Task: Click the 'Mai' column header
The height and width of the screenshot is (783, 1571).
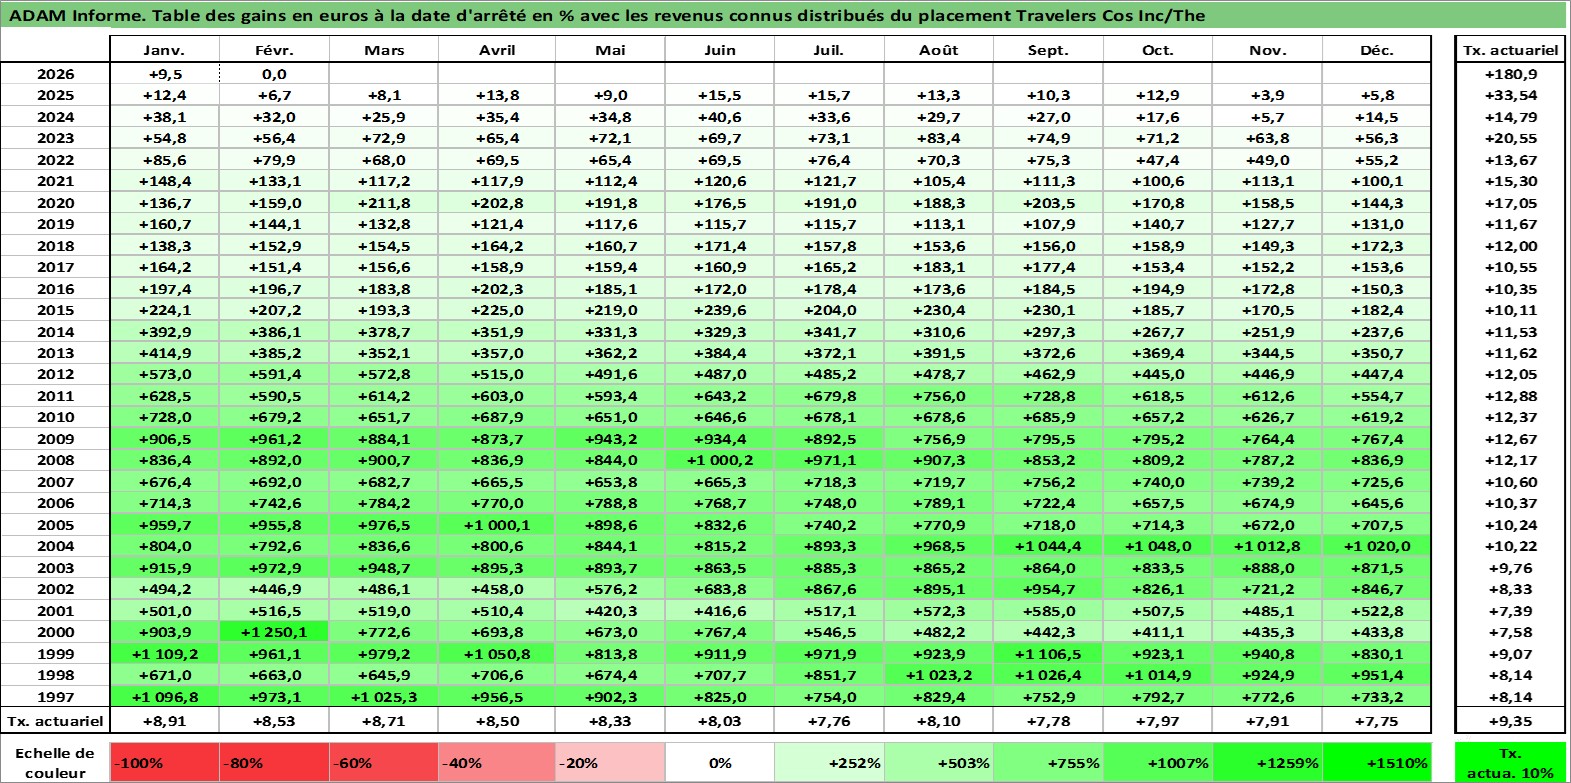Action: pos(610,50)
